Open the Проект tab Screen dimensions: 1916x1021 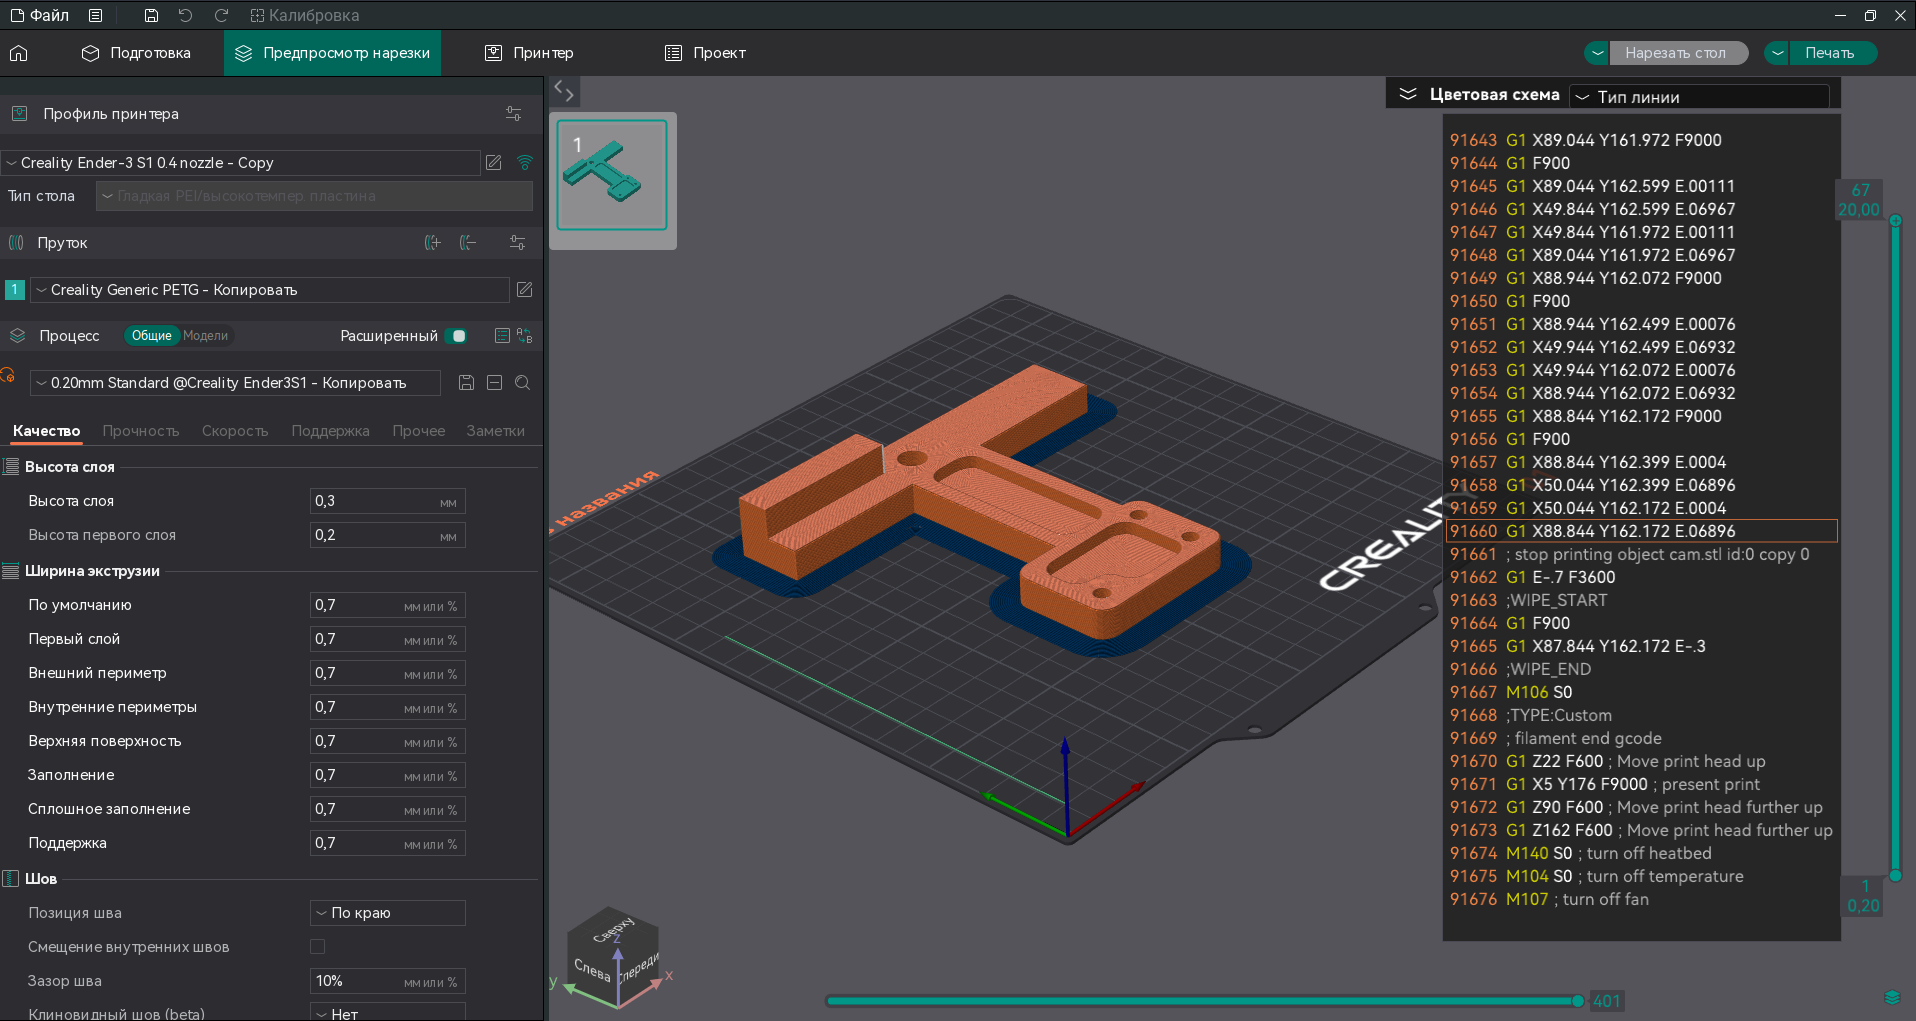[x=706, y=53]
